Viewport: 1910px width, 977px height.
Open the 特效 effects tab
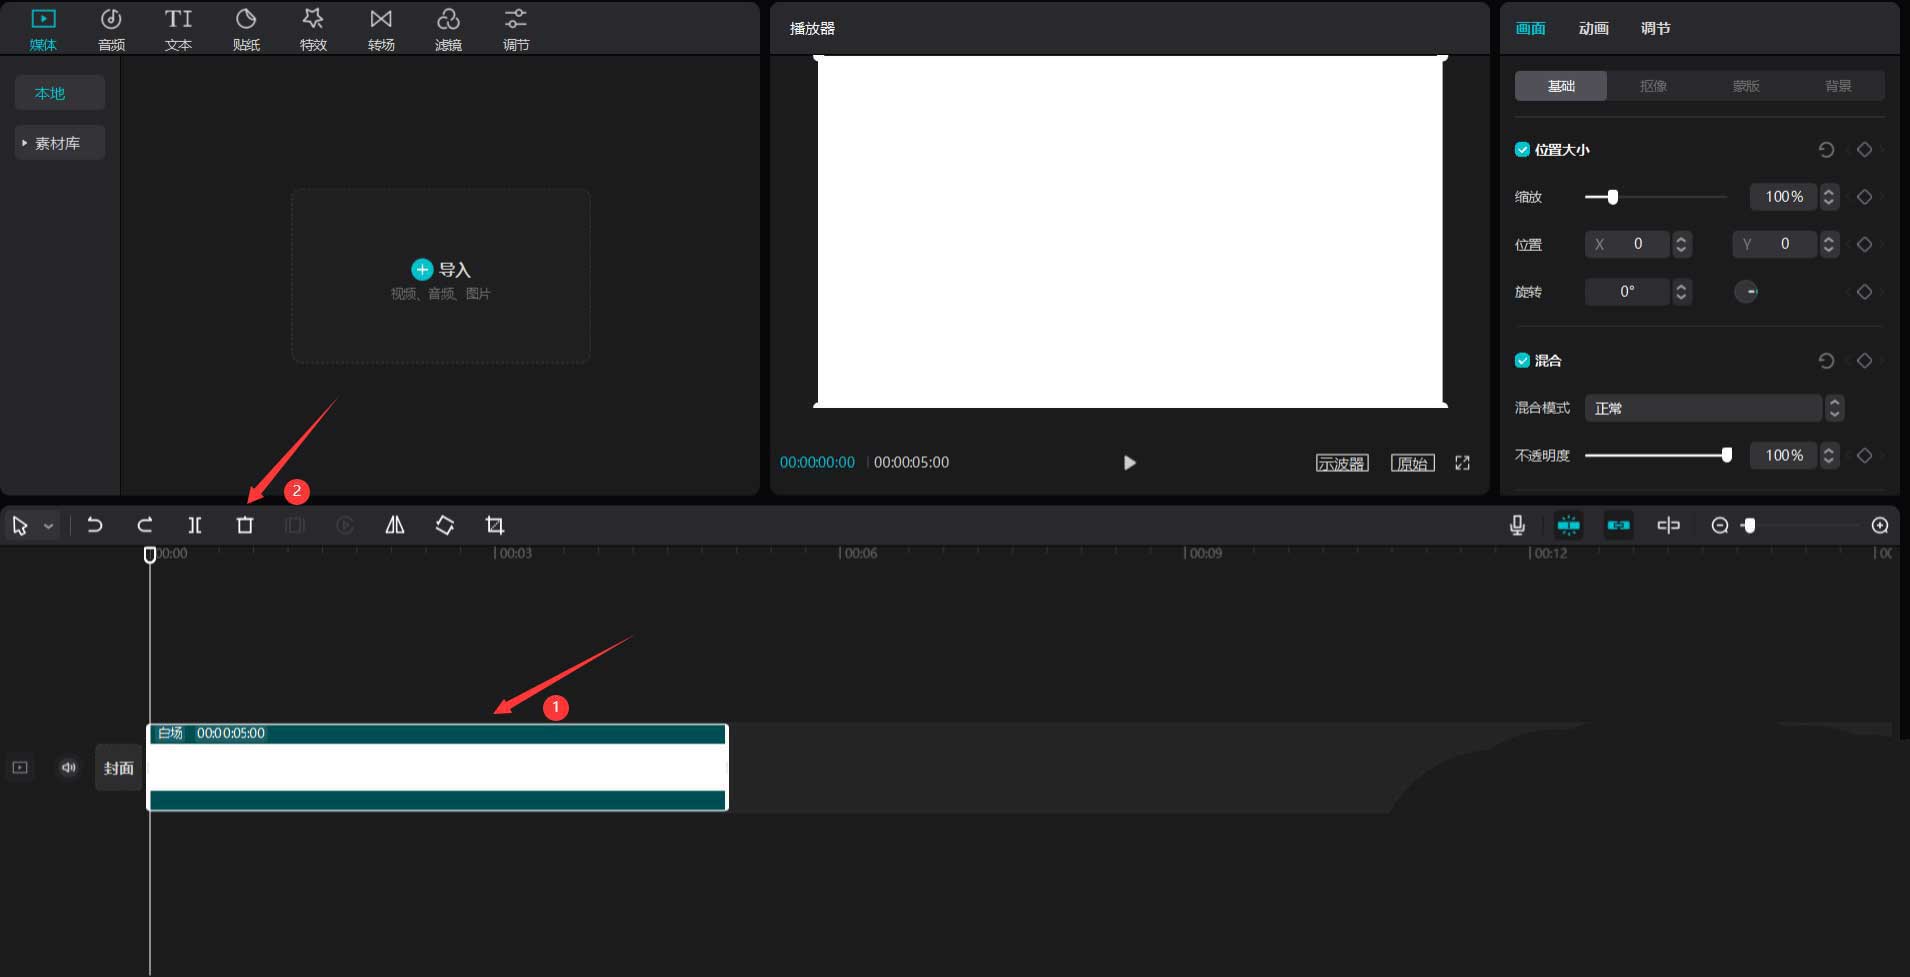tap(313, 29)
